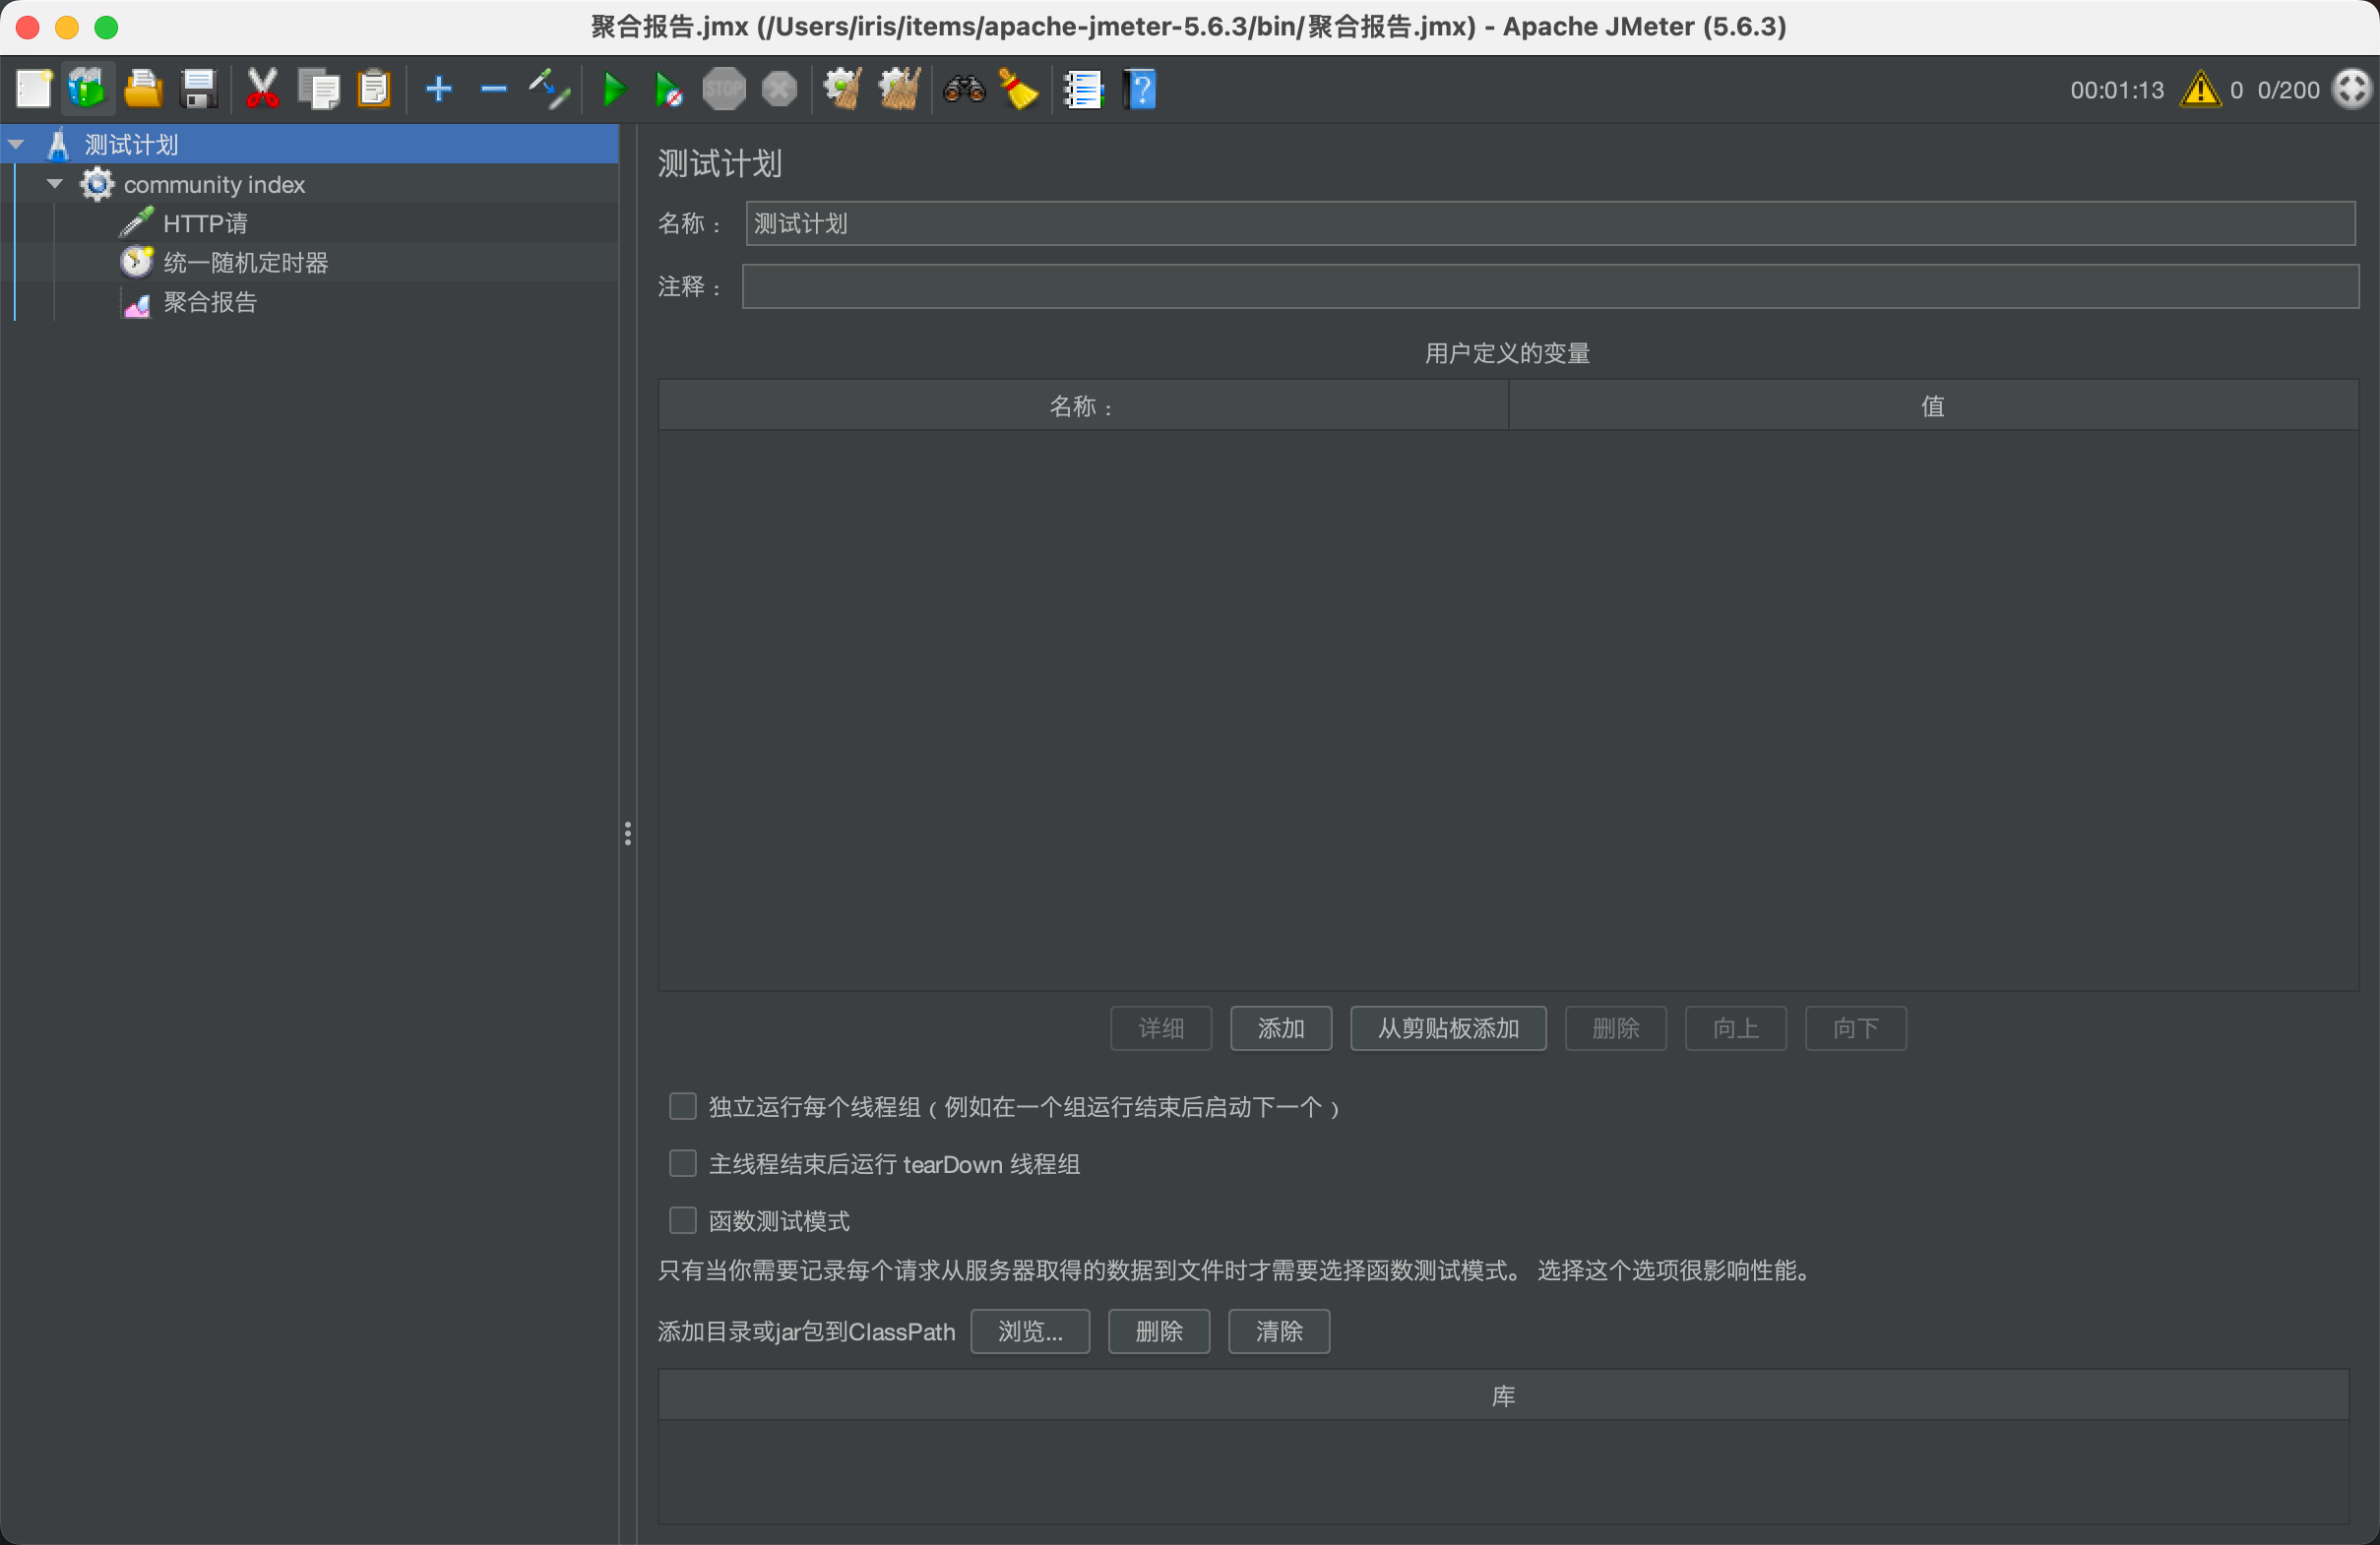Screen dimensions: 2380x1545
Task: Expand all tree nodes with plus icon
Action: tap(438, 89)
